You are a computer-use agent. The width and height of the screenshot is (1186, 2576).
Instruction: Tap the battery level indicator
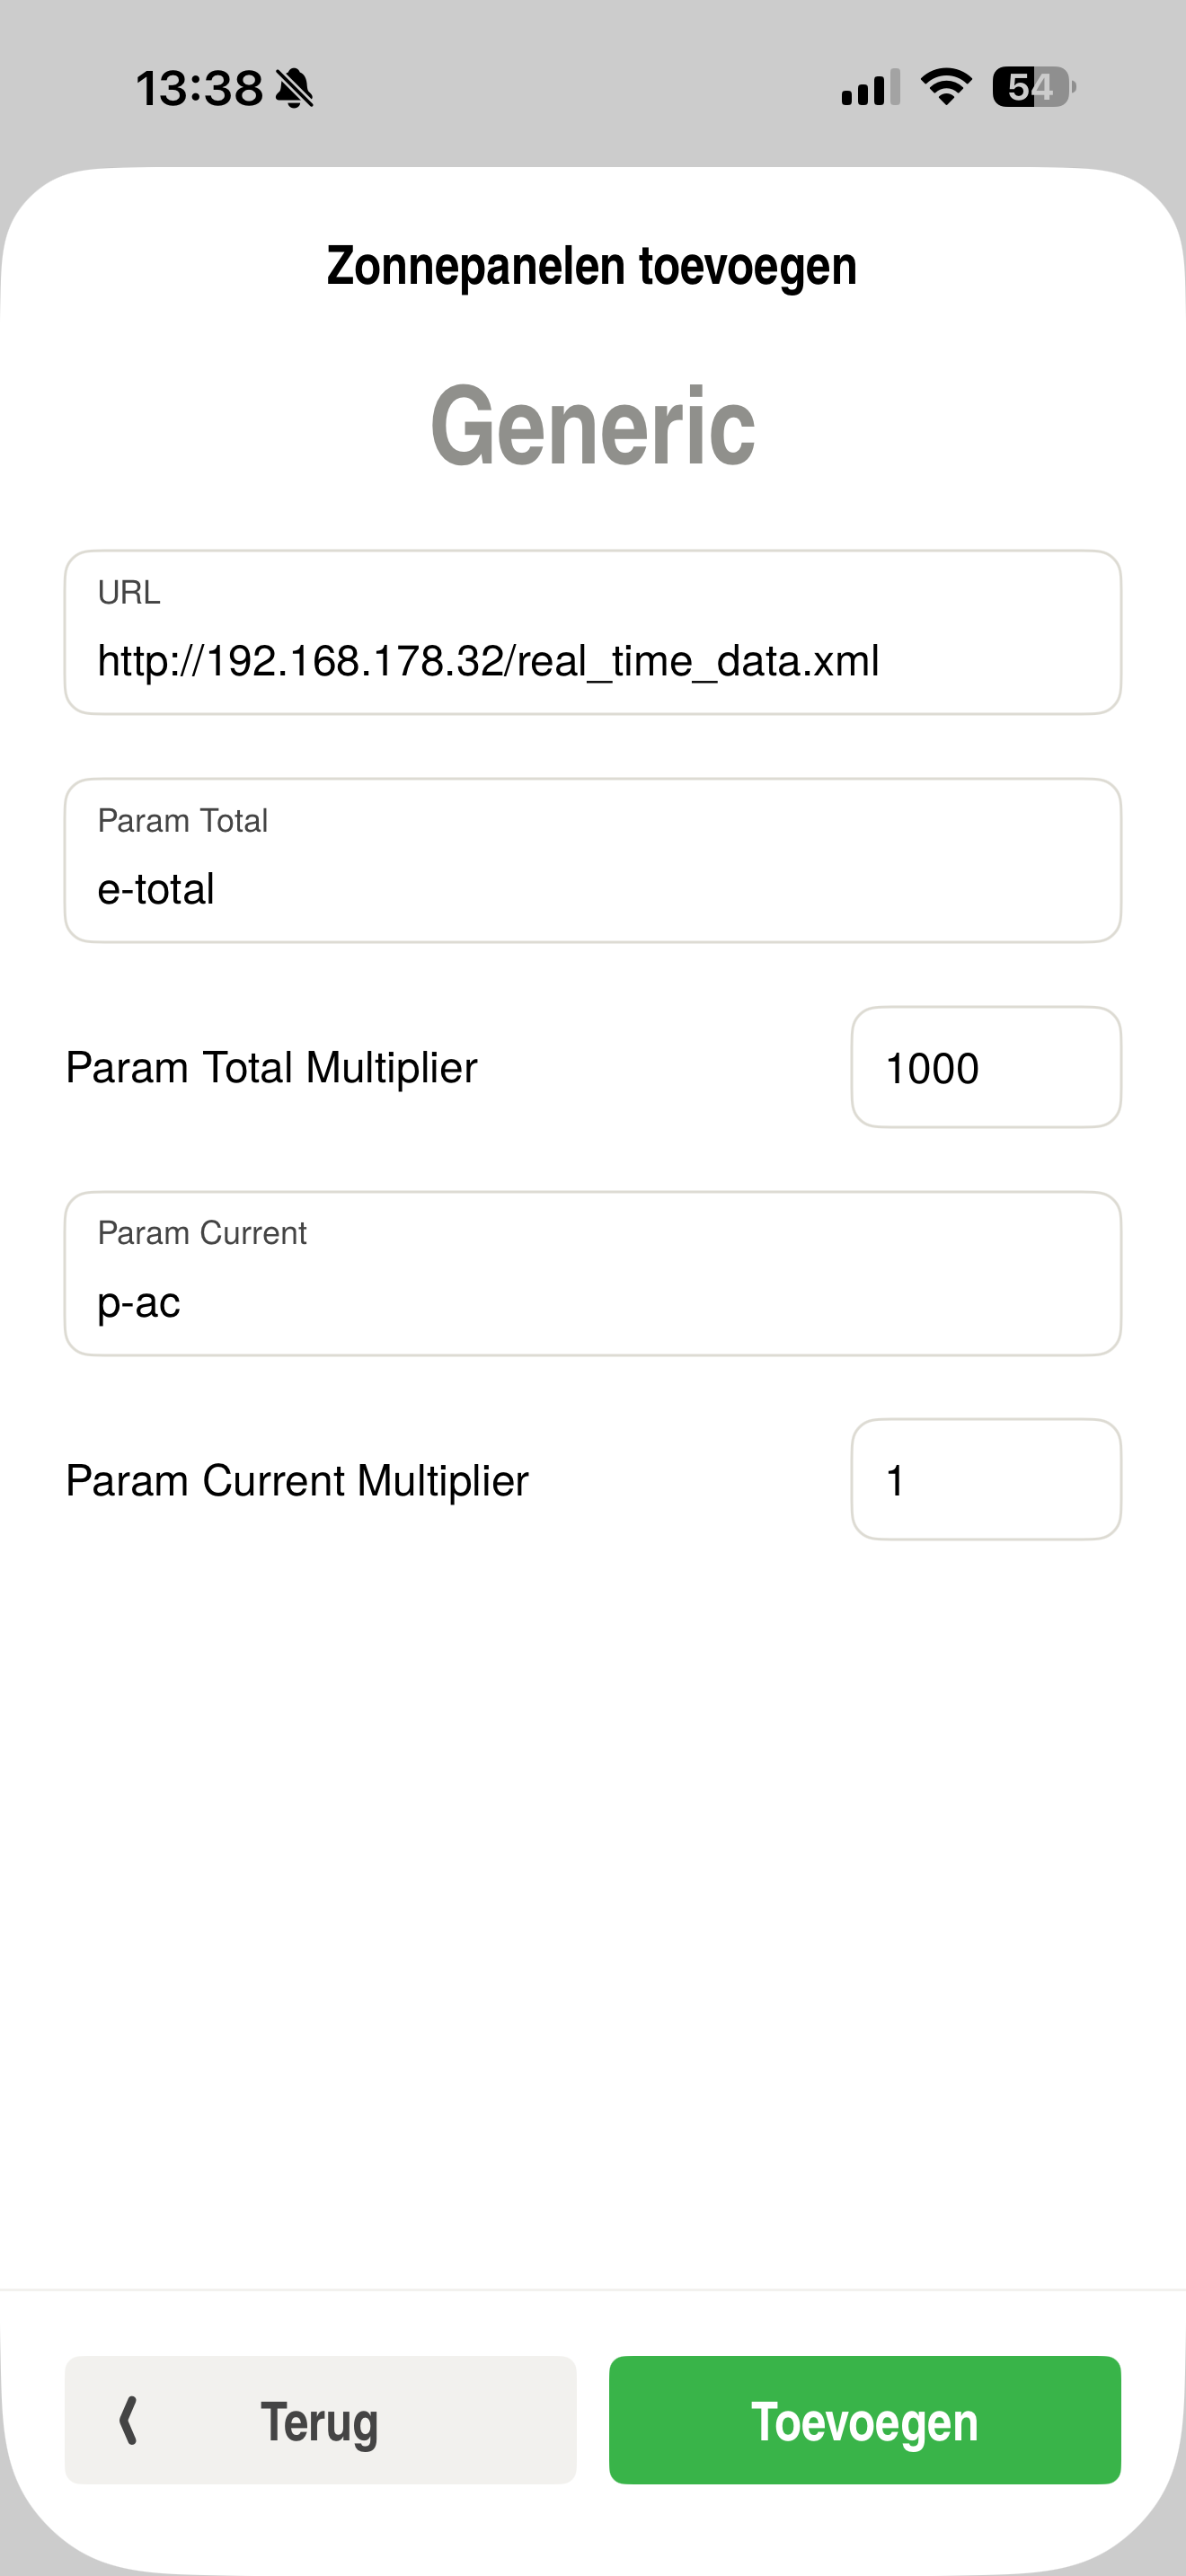[1033, 87]
